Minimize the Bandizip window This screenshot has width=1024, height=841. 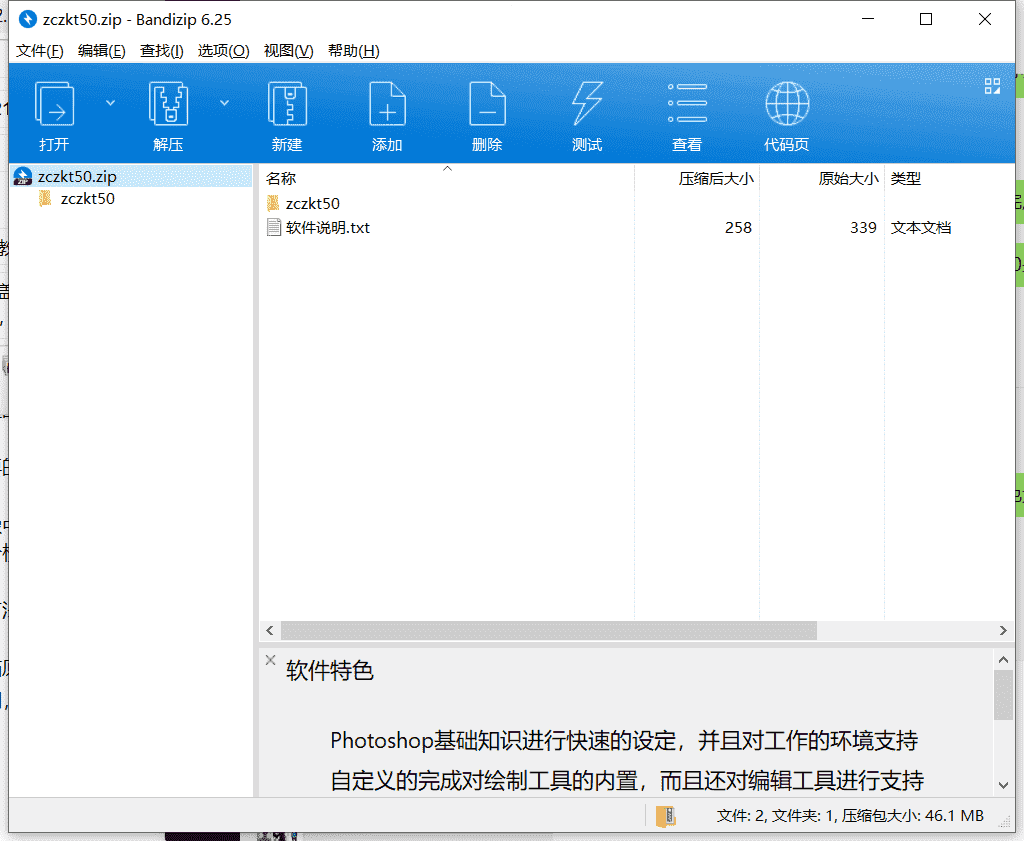(868, 20)
